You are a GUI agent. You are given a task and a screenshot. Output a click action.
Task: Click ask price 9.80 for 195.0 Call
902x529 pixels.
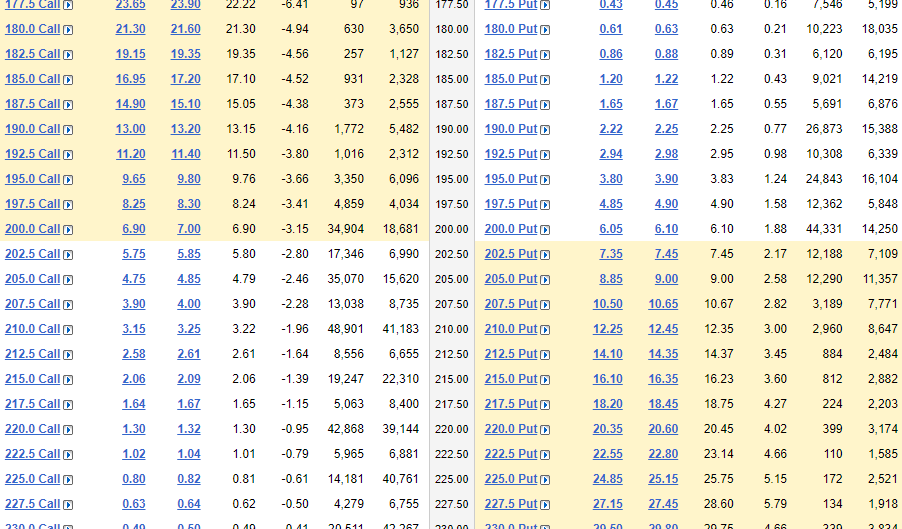coord(189,179)
